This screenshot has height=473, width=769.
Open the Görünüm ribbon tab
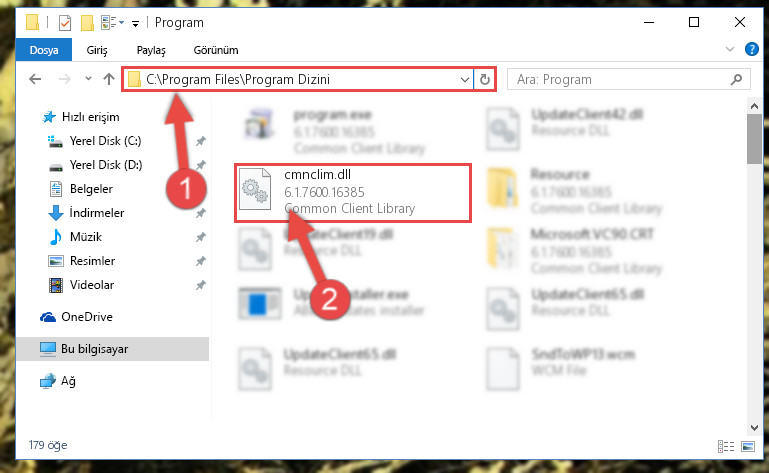pyautogui.click(x=216, y=50)
